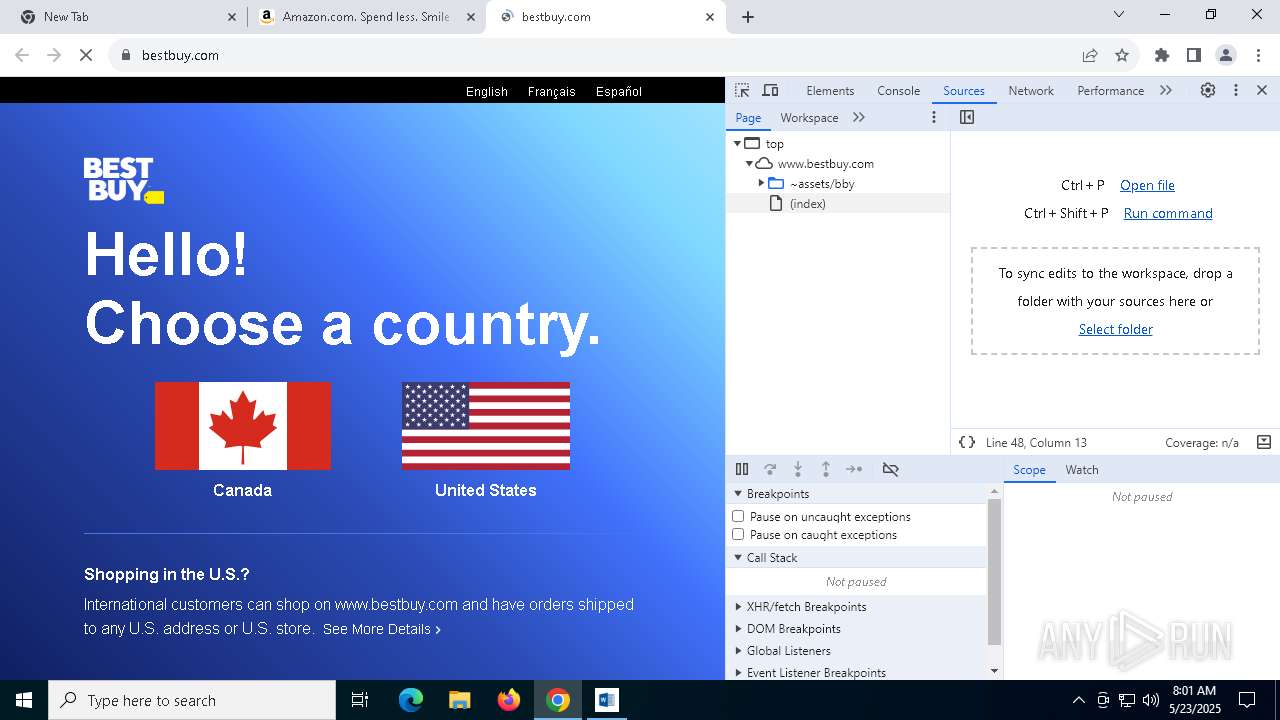Screen dimensions: 1280x720
Task: Click the pretty print braces icon
Action: (967, 442)
